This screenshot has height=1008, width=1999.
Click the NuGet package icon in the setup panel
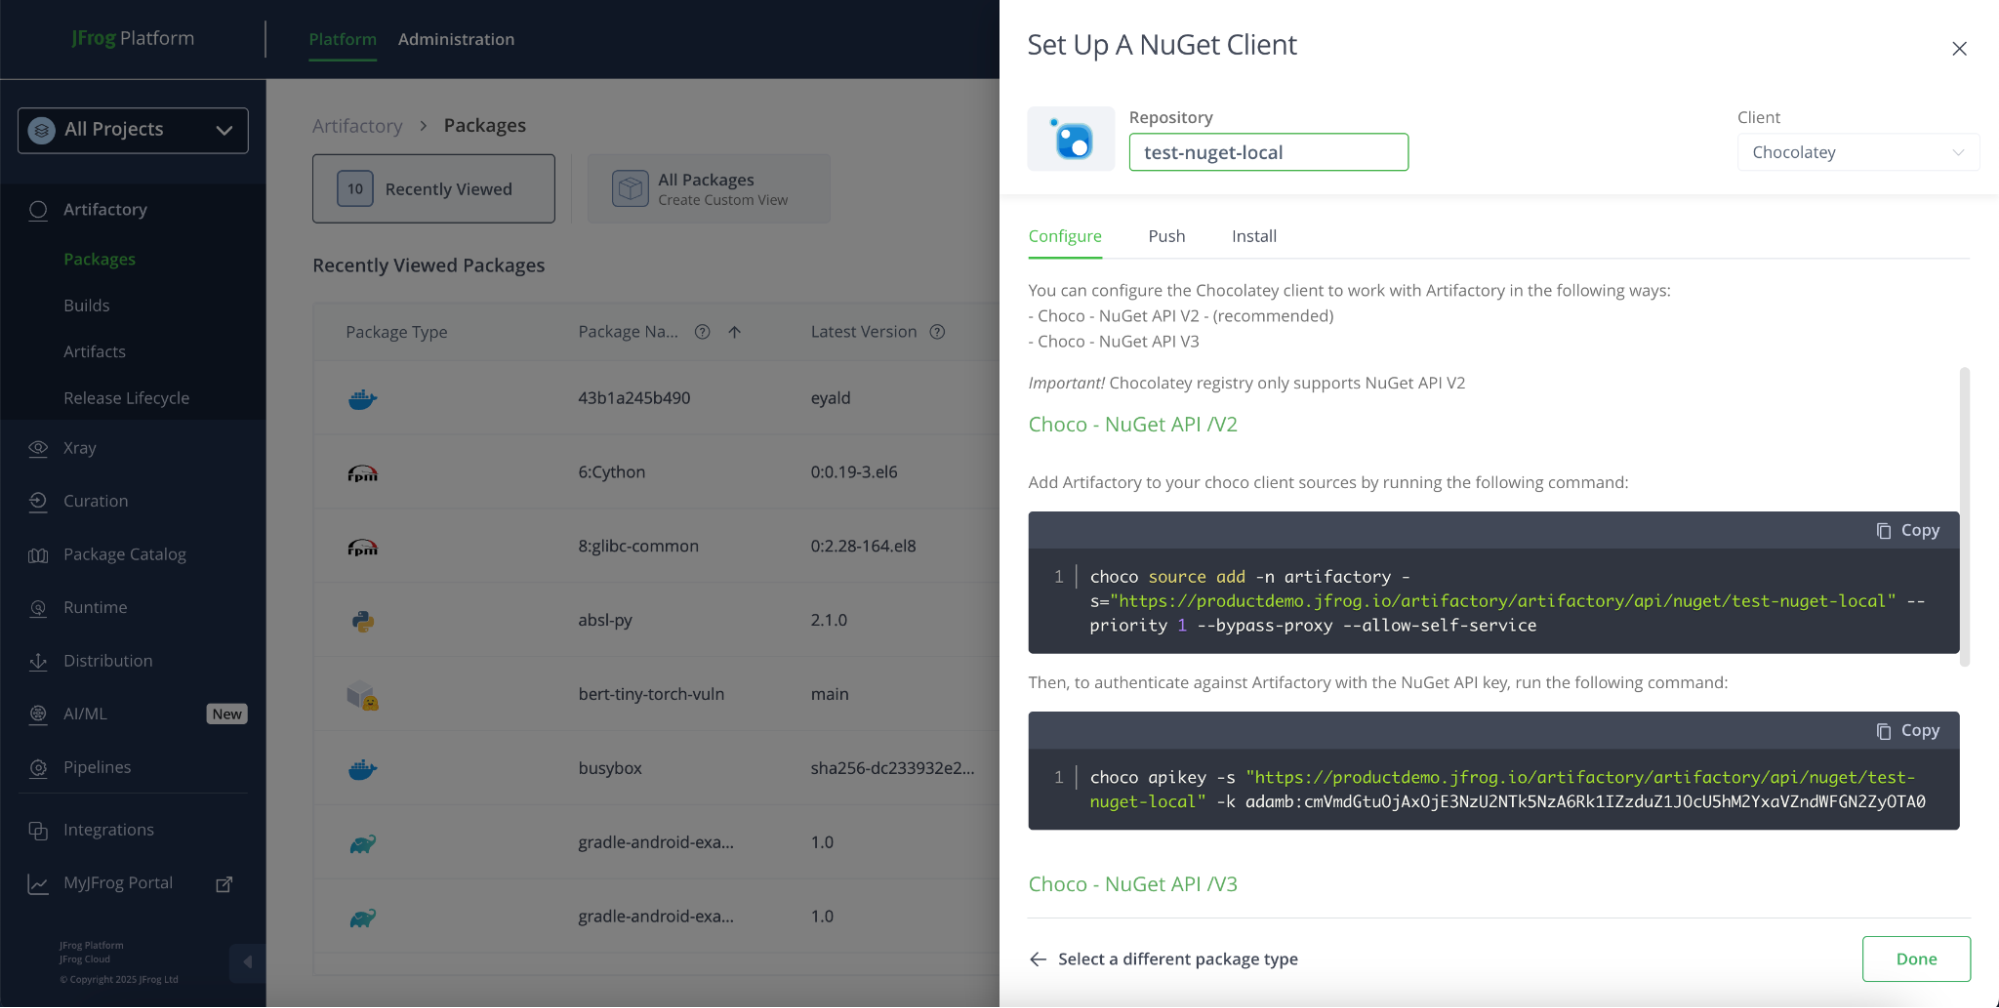click(x=1071, y=139)
